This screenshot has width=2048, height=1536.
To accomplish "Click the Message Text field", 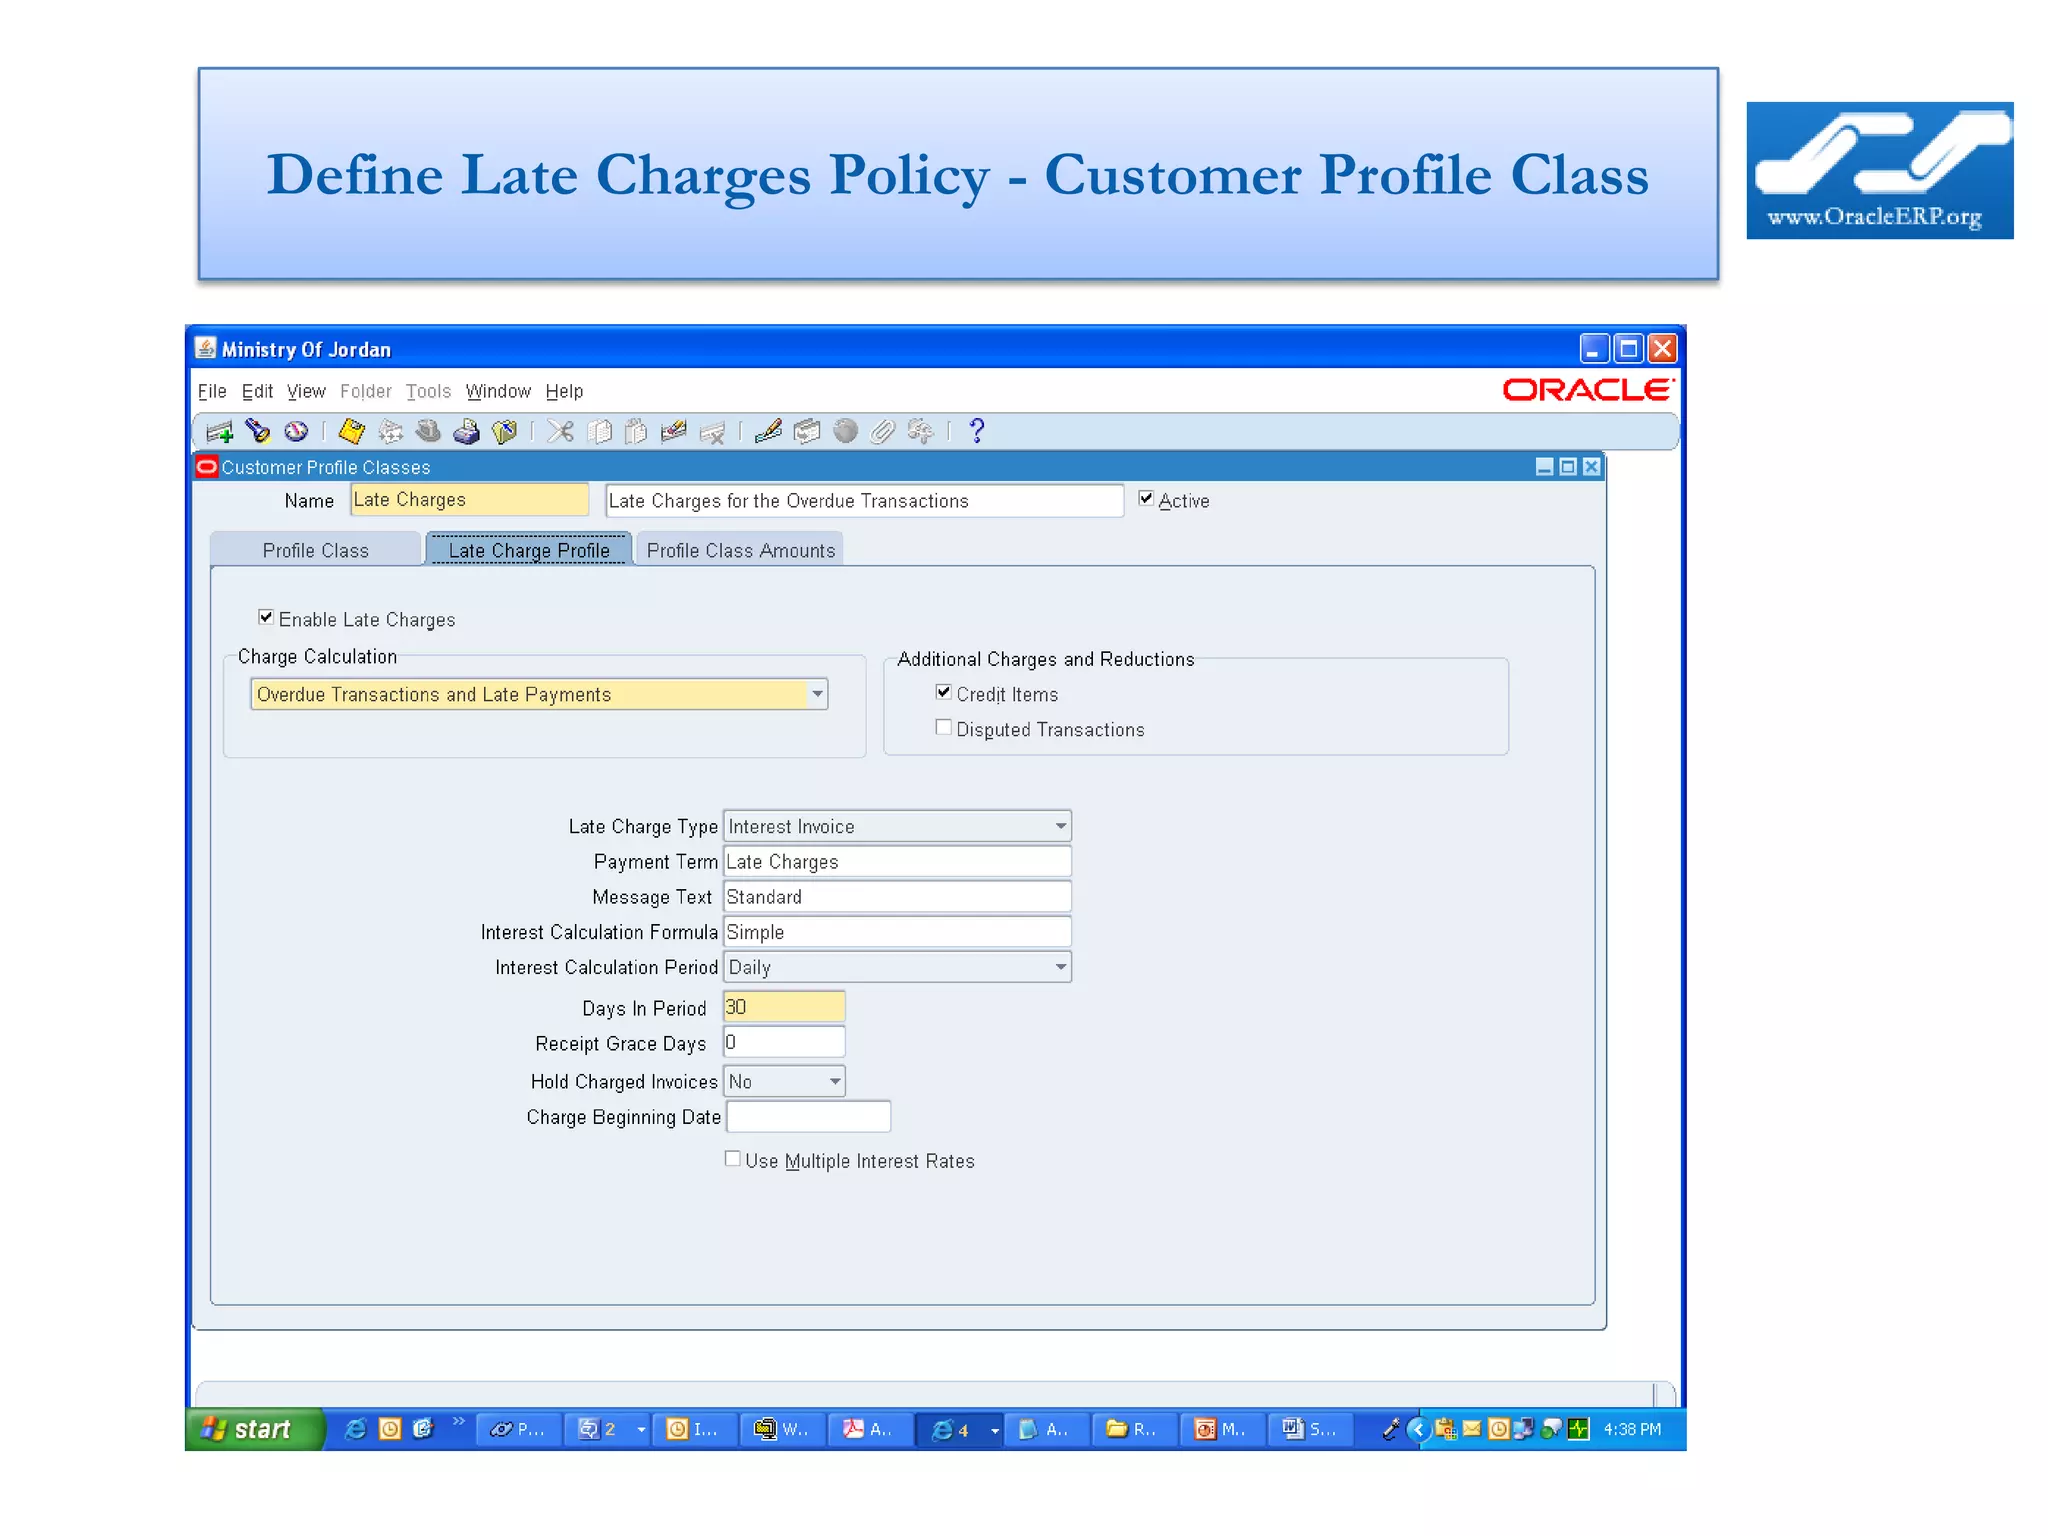I will coord(897,896).
